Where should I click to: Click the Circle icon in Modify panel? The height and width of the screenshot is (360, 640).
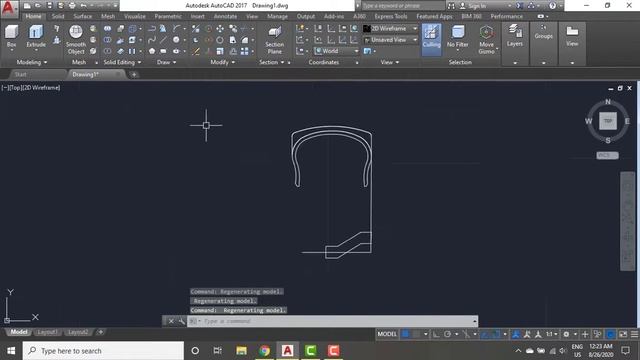220,40
